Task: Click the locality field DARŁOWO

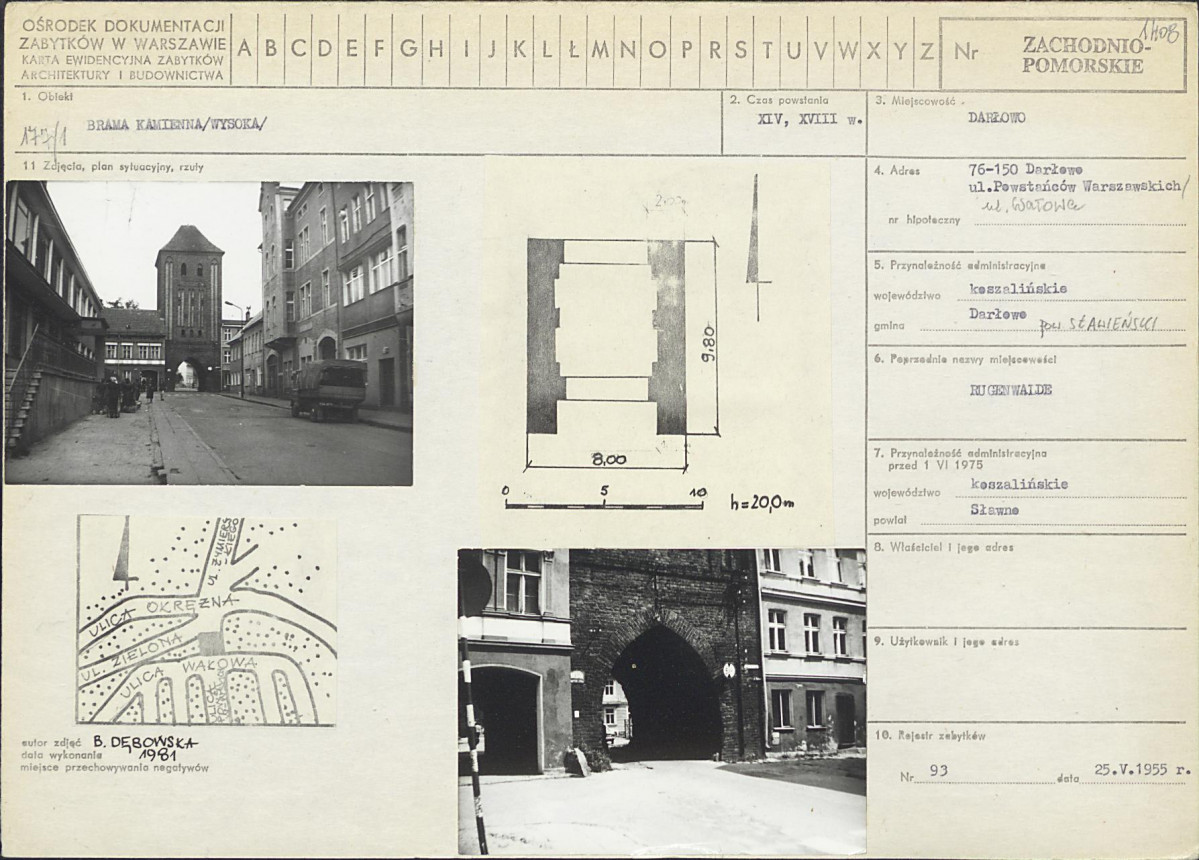Action: (996, 117)
